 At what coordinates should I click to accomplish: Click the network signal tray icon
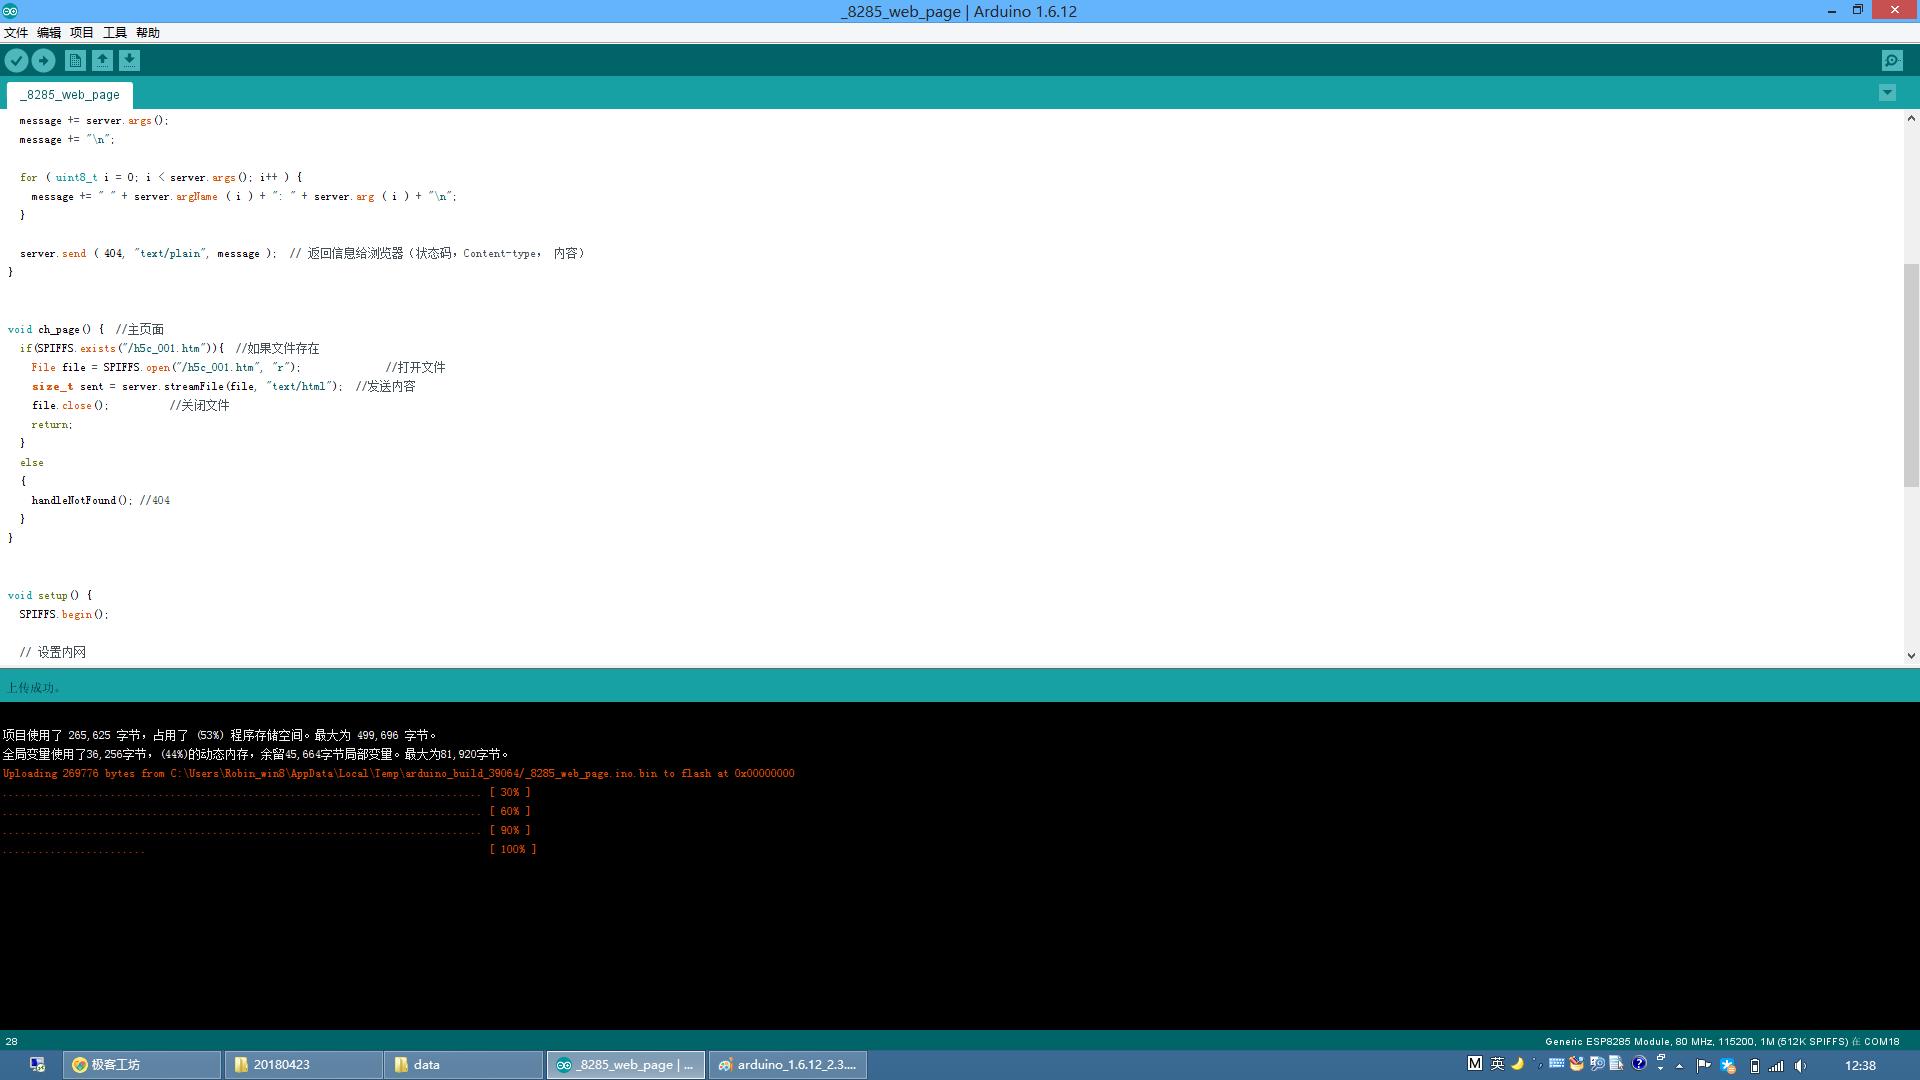[1777, 1066]
